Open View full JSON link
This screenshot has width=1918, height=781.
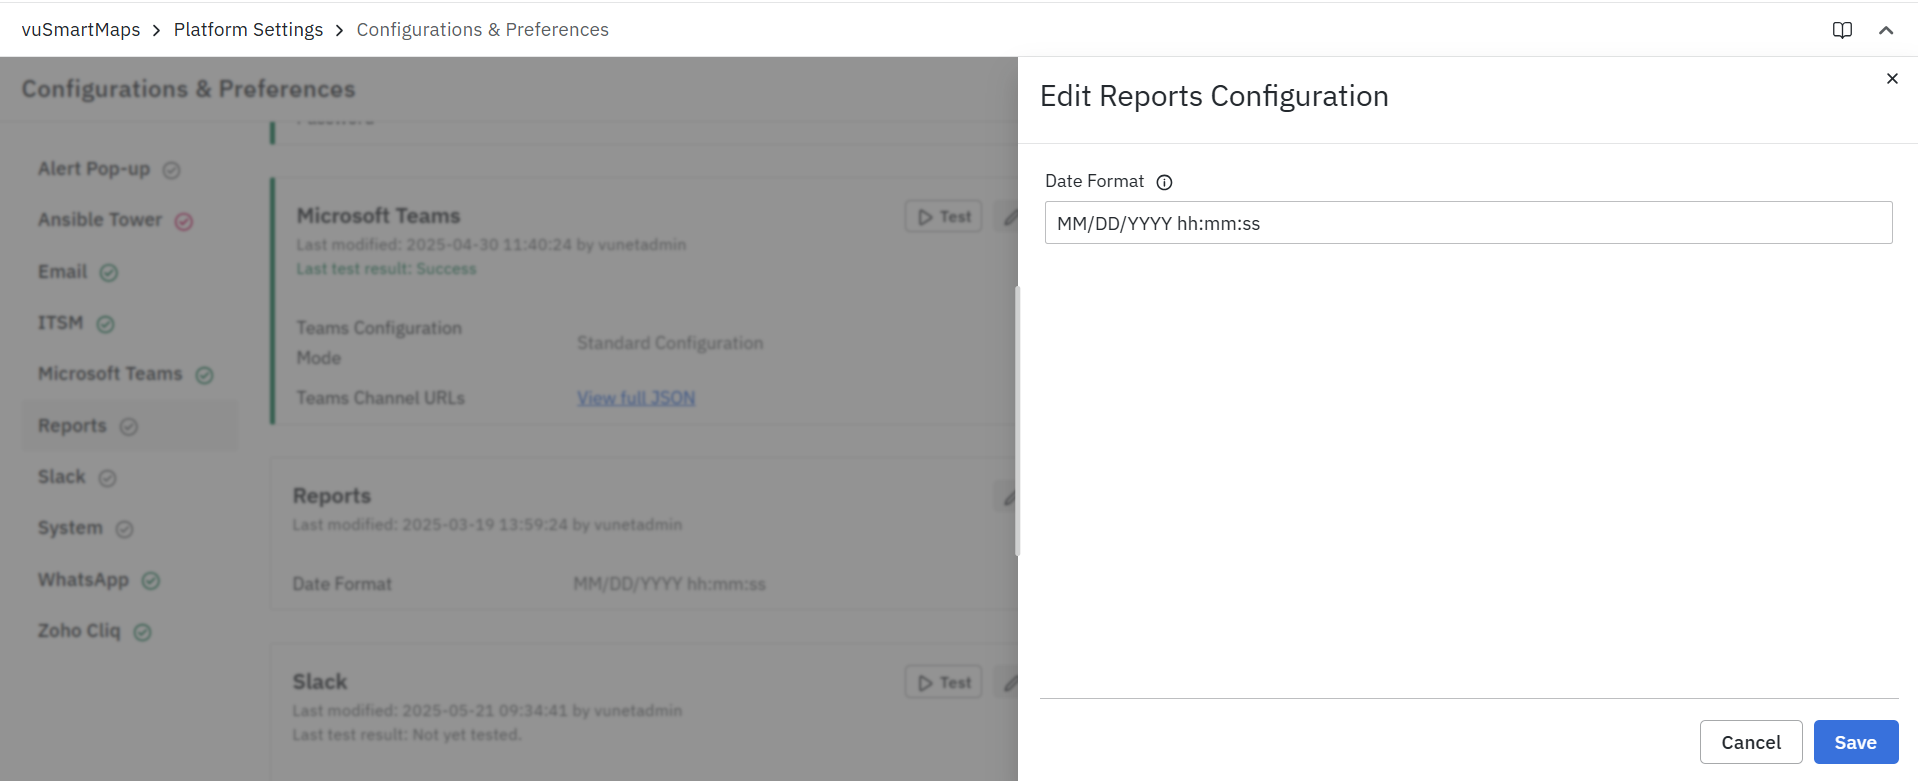click(636, 398)
